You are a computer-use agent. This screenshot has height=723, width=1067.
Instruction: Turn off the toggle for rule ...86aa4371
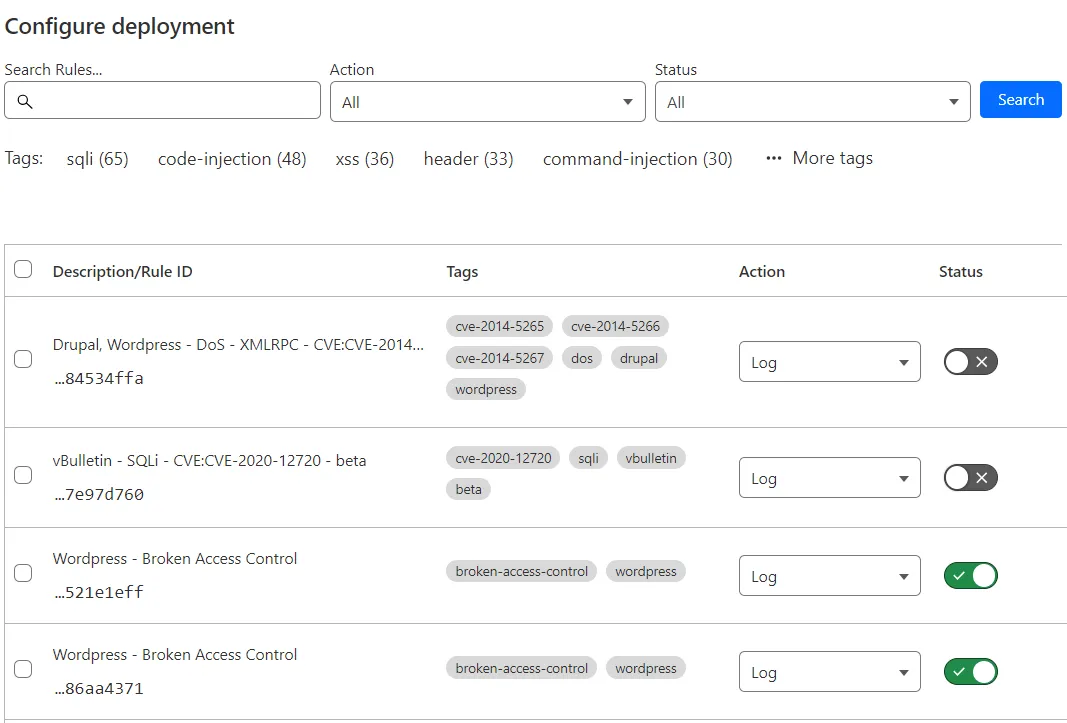970,671
